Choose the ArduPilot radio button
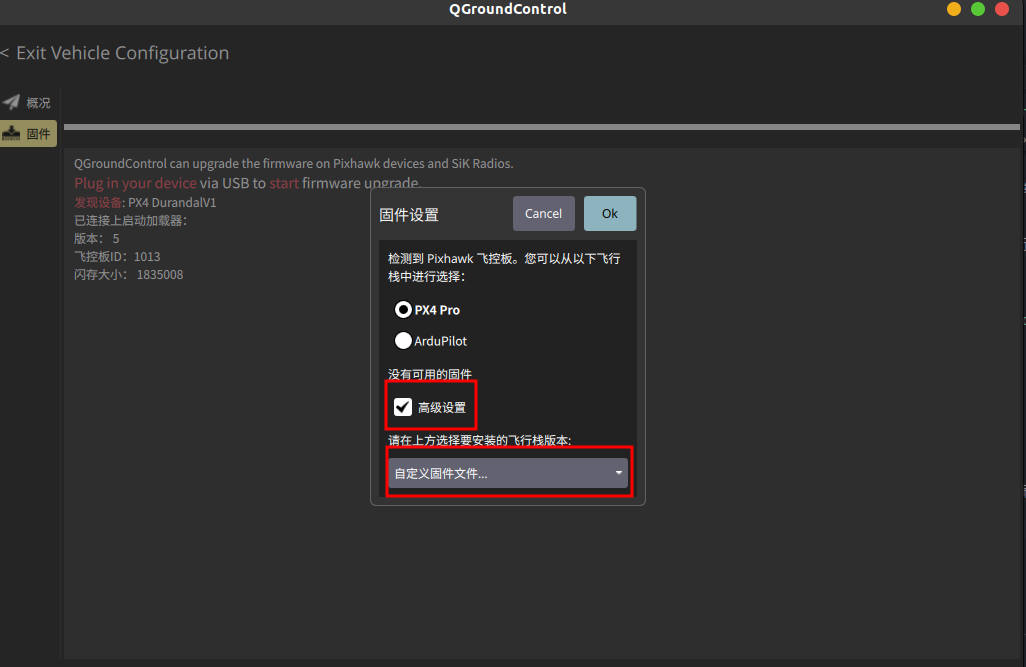Screen dimensions: 1026x667 [x=404, y=341]
